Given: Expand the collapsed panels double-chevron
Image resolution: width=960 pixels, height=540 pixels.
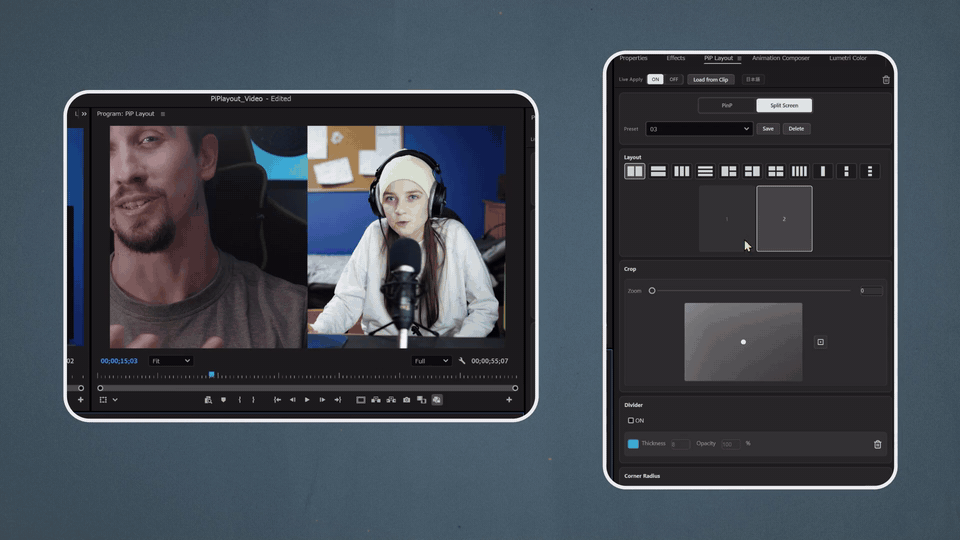Looking at the screenshot, I should [x=84, y=114].
